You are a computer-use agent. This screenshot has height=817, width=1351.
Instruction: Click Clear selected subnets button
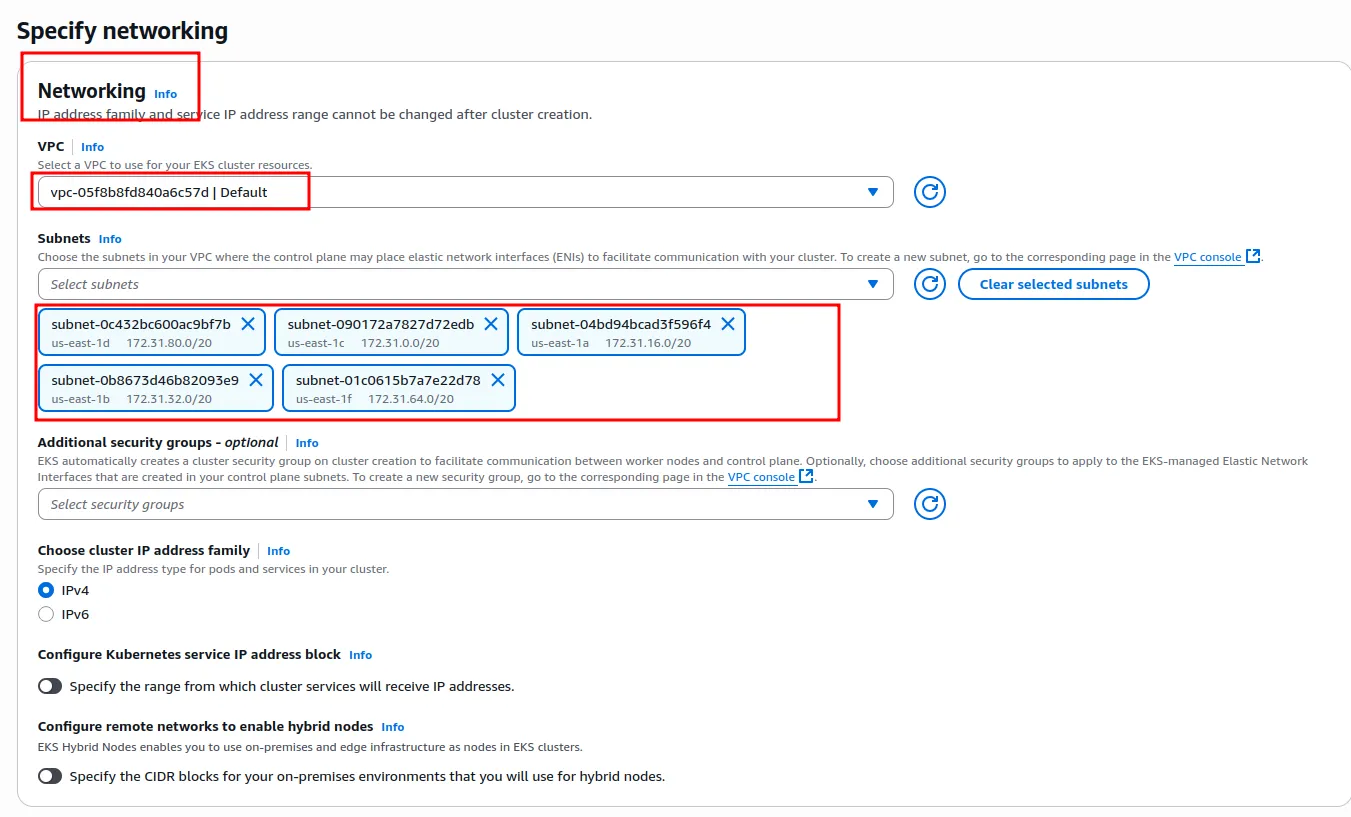coord(1054,284)
